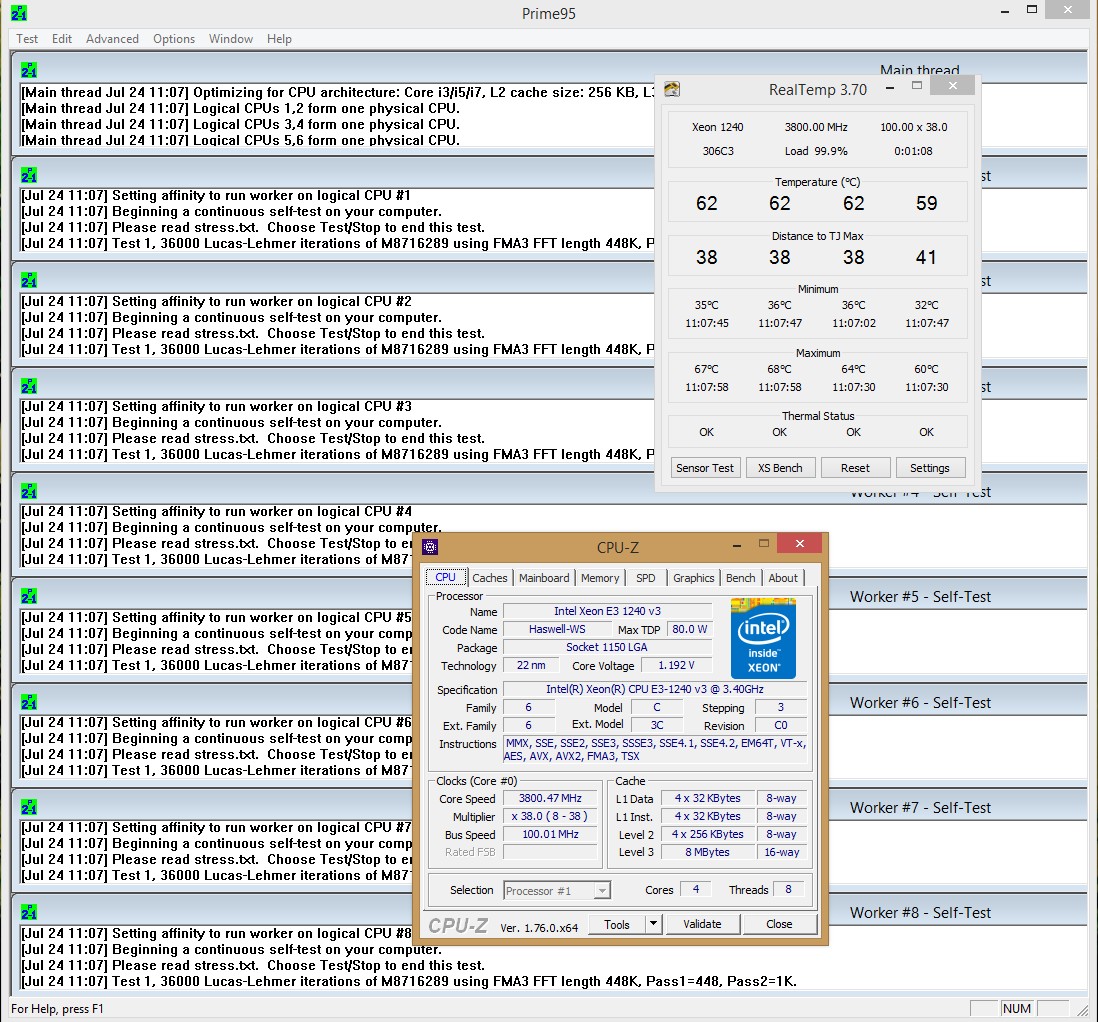
Task: Maximize the RealTemp window
Action: click(917, 85)
